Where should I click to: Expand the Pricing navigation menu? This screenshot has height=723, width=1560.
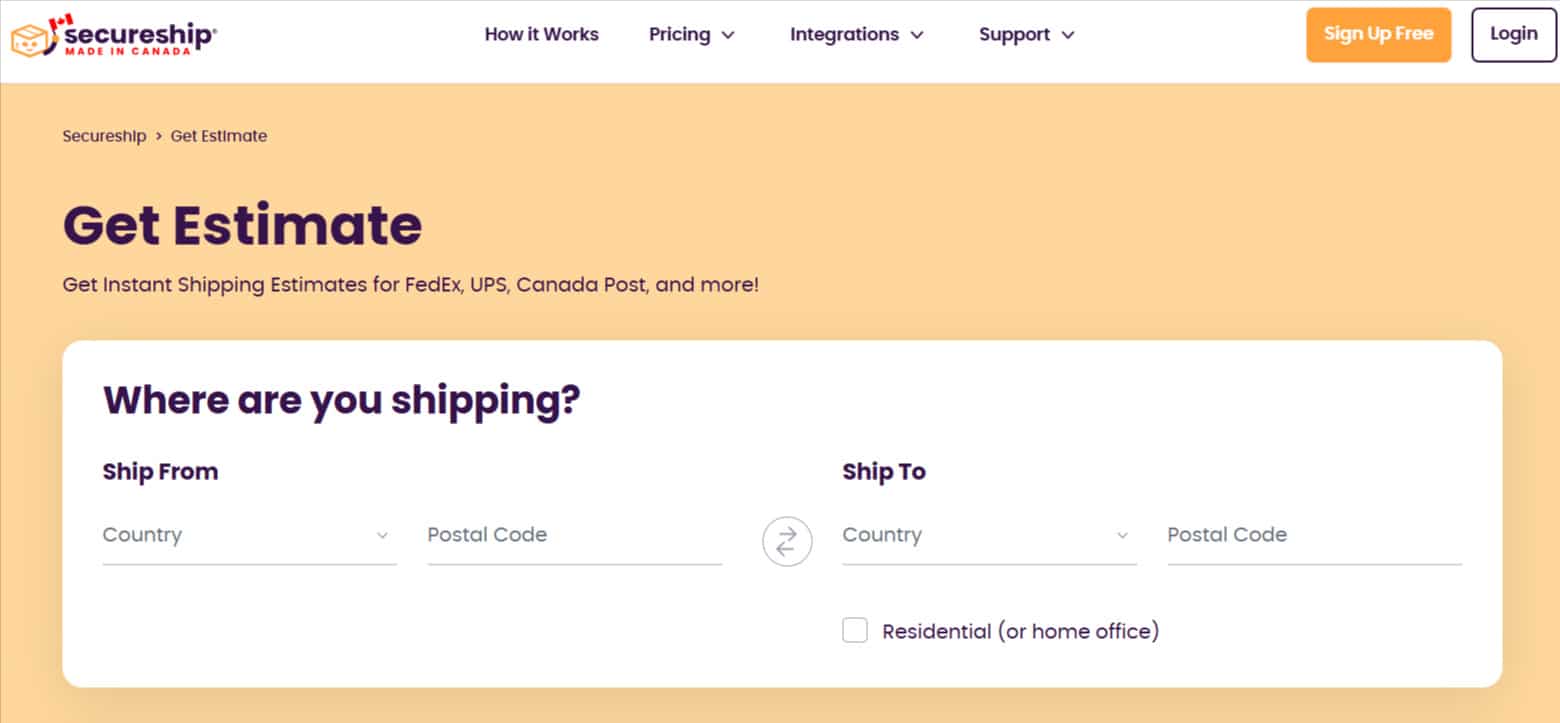[680, 34]
